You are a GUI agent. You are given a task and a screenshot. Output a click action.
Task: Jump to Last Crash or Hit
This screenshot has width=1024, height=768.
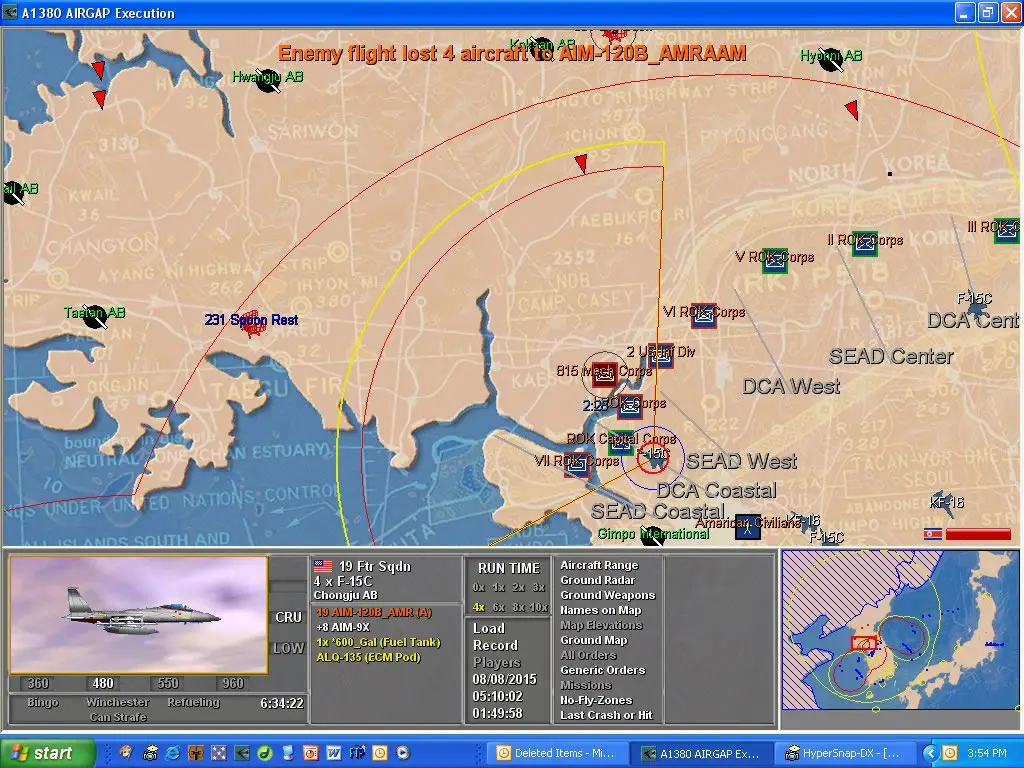pos(606,715)
